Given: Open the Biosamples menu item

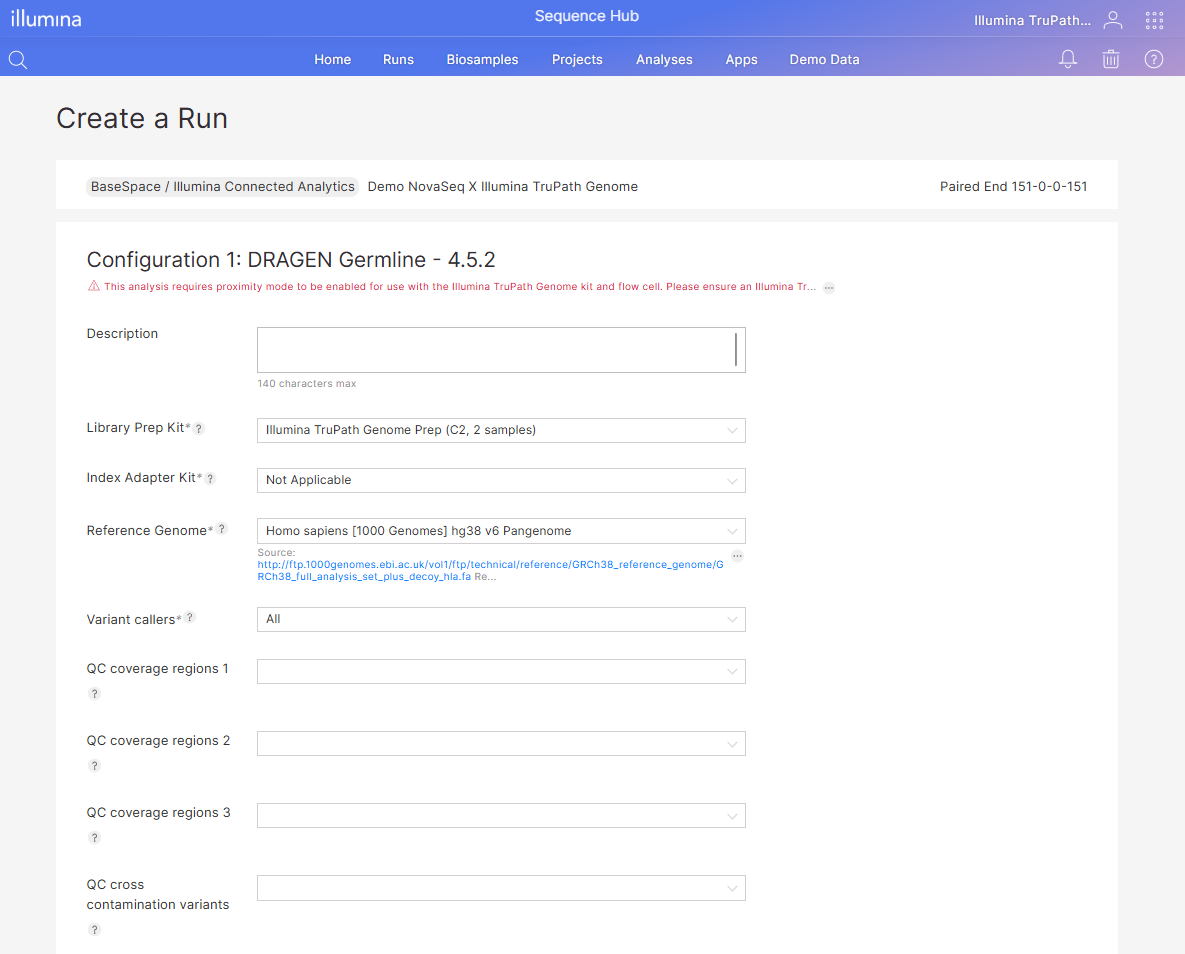Looking at the screenshot, I should (482, 60).
